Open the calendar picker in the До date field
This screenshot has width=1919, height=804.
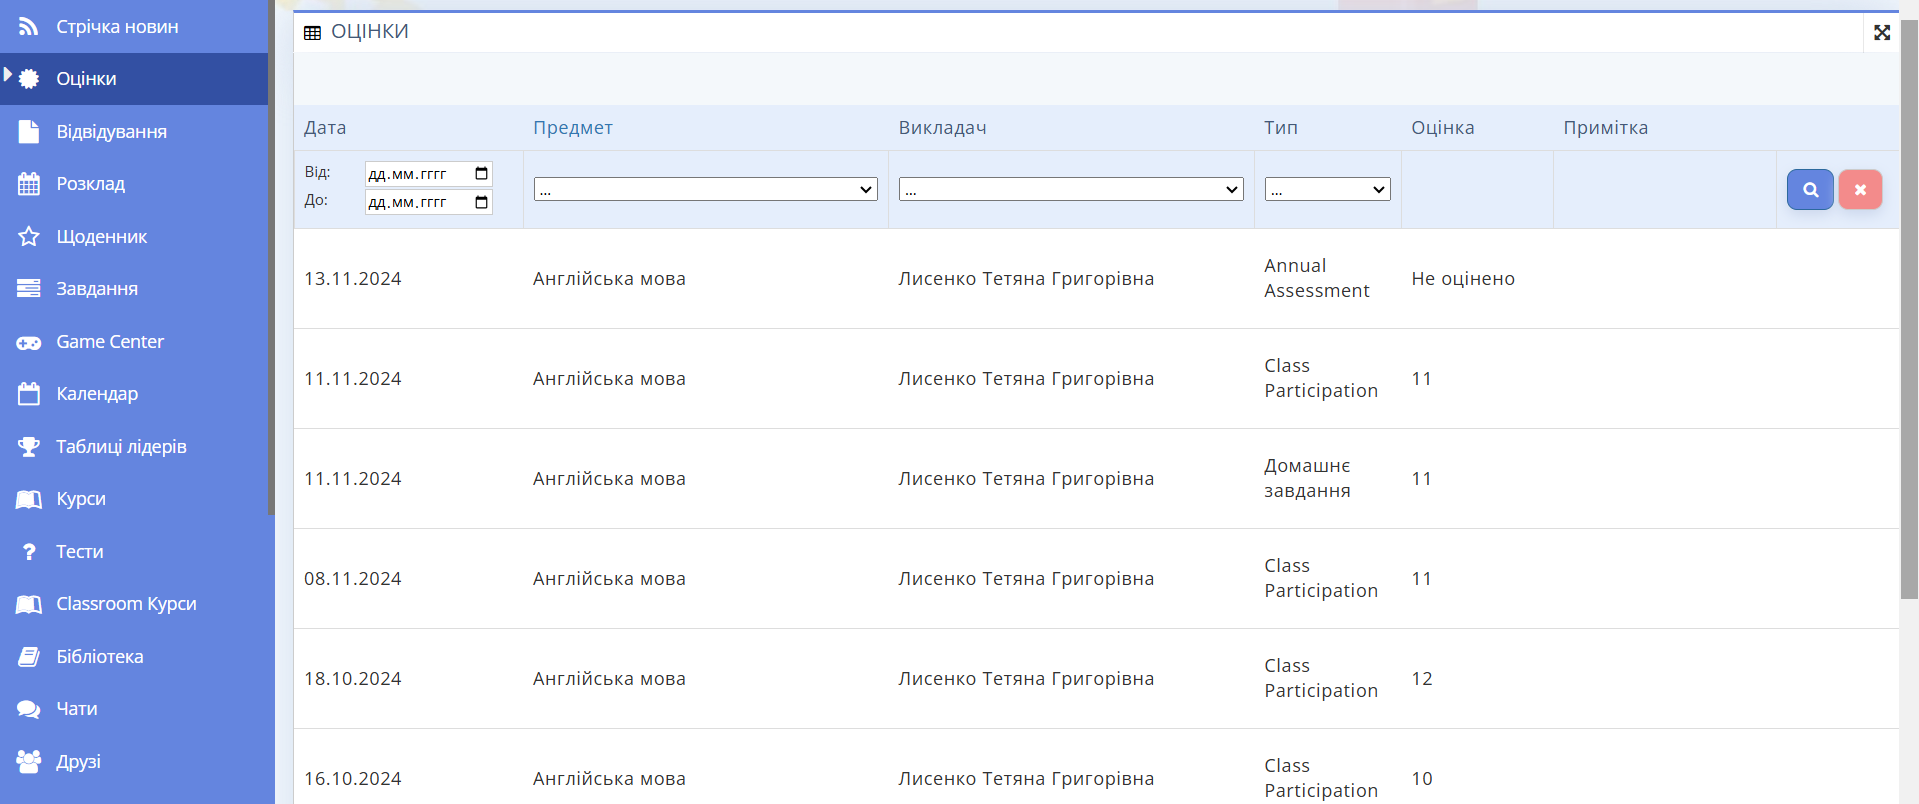pos(481,202)
